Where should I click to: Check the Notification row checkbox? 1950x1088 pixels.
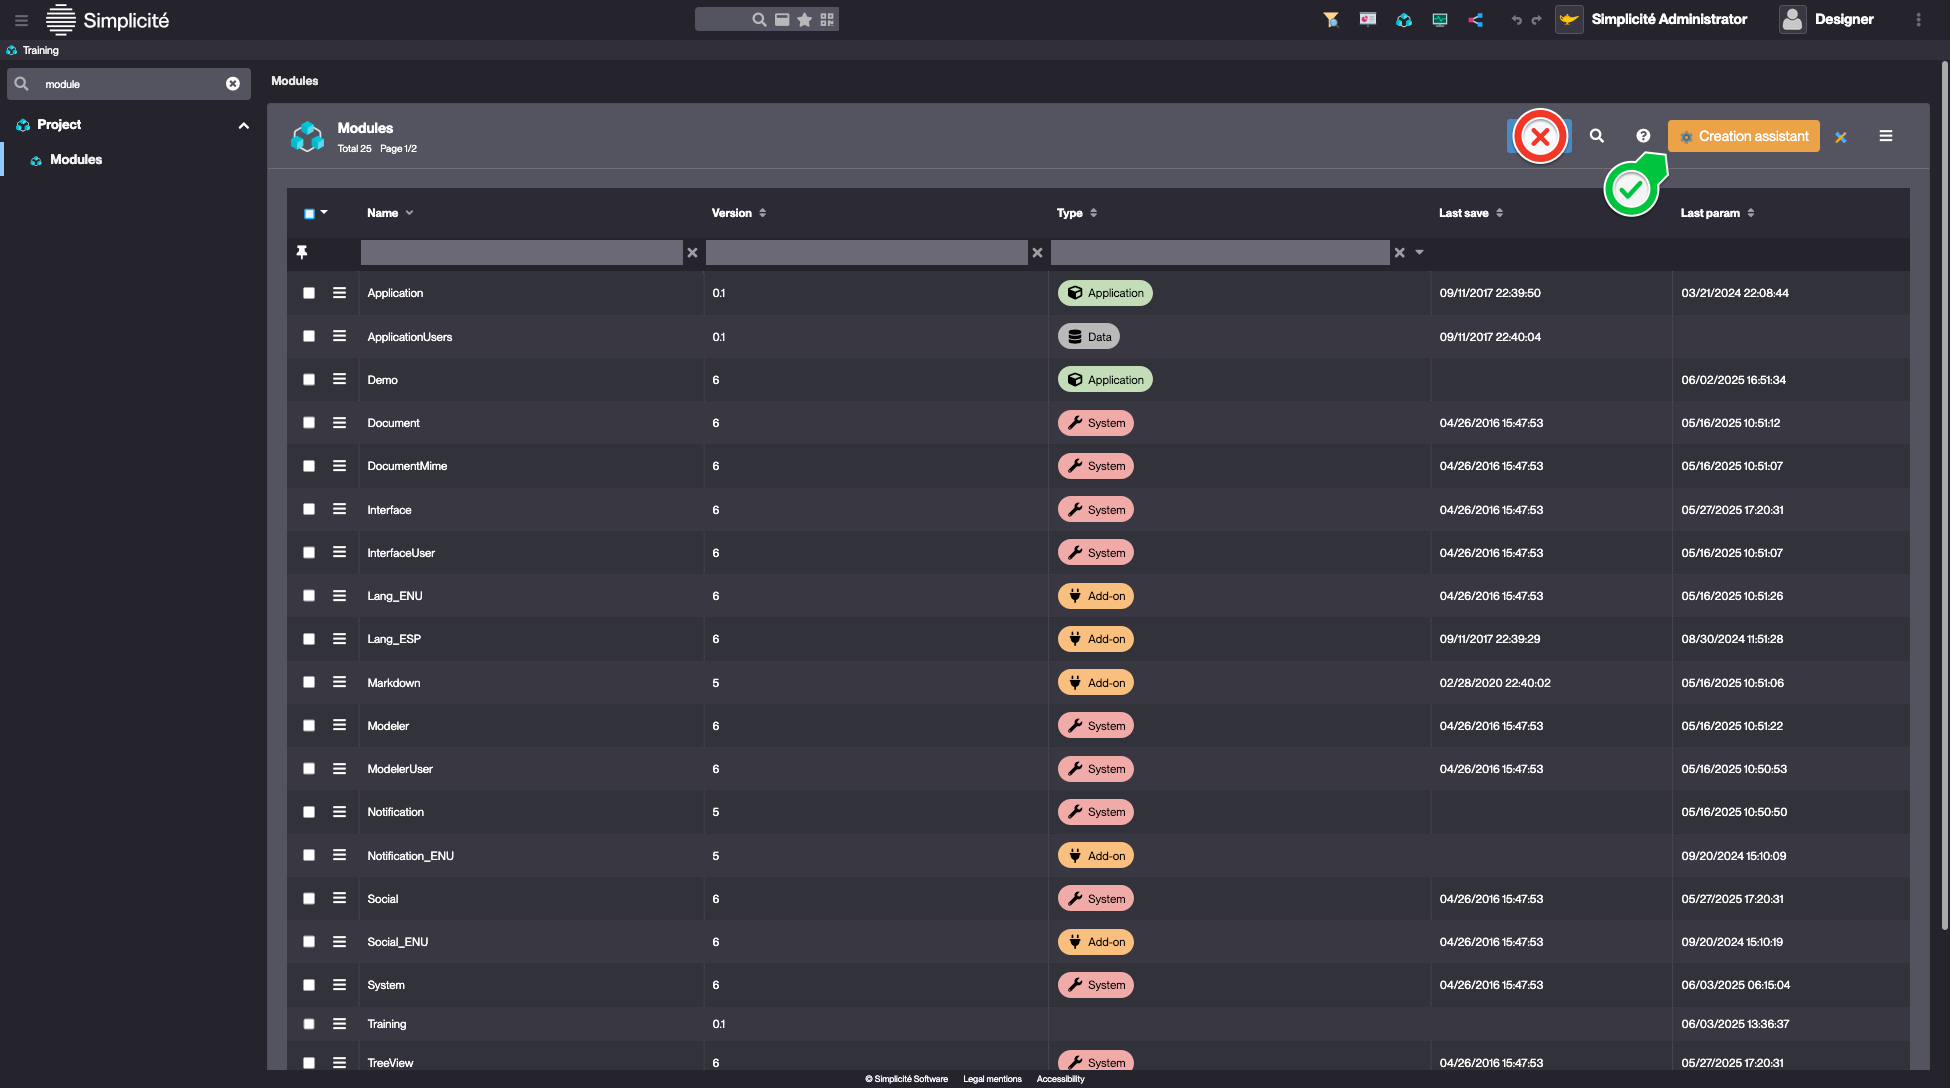309,812
